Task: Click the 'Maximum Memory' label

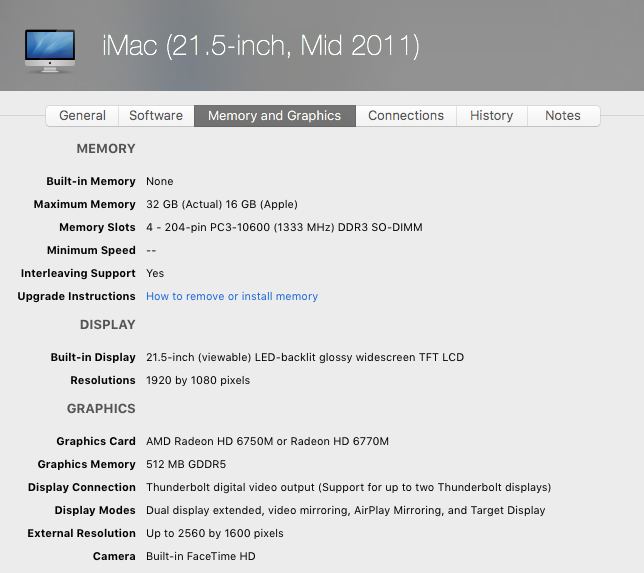Action: click(x=85, y=204)
